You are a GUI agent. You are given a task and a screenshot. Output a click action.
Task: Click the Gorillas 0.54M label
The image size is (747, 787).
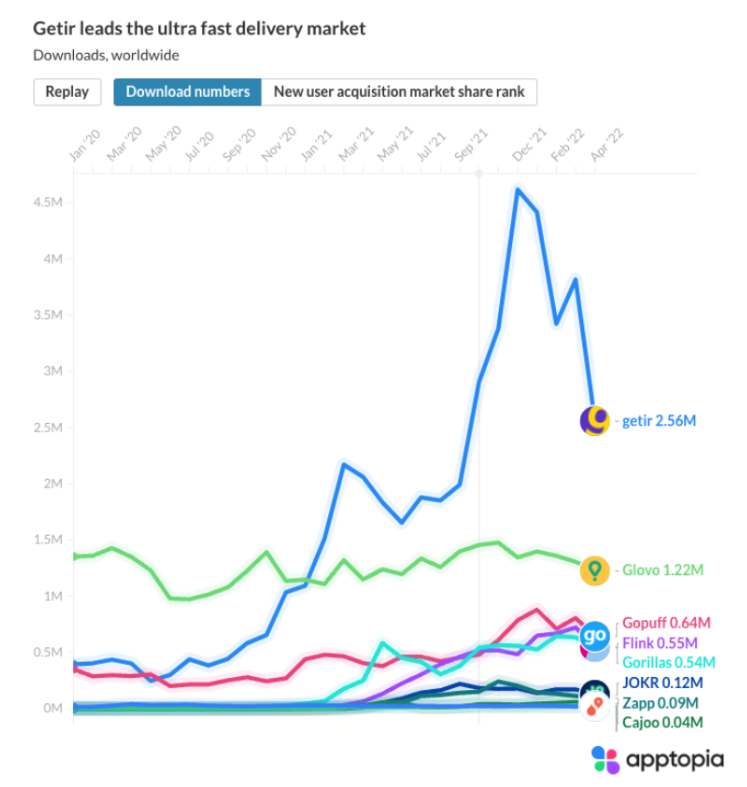[669, 663]
